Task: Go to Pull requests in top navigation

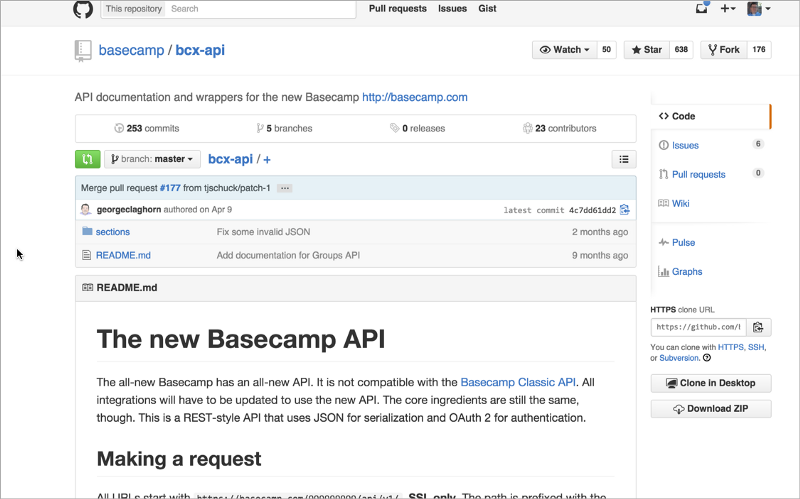Action: (397, 9)
